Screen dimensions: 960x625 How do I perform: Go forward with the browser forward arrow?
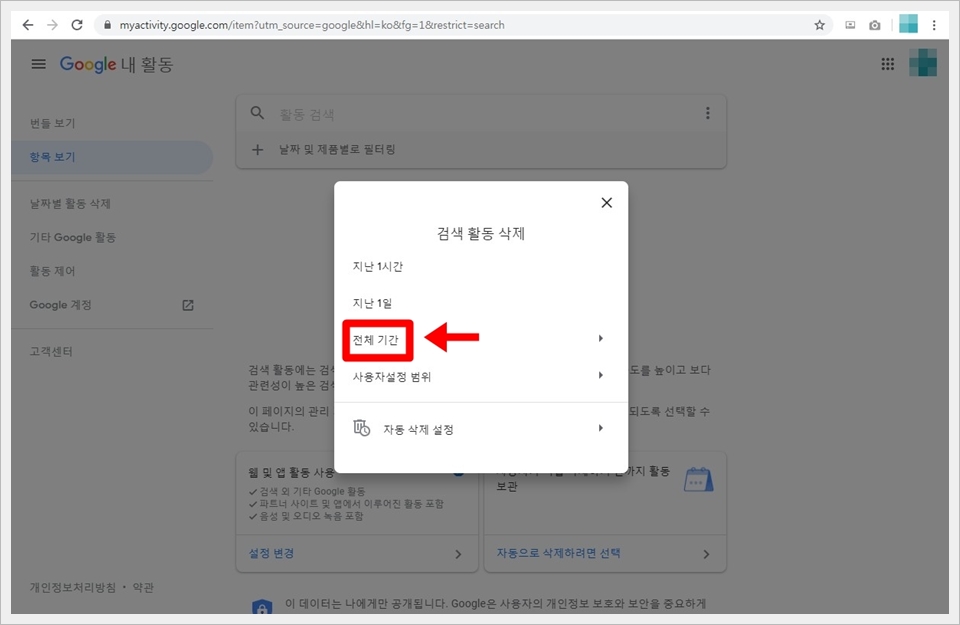click(53, 25)
